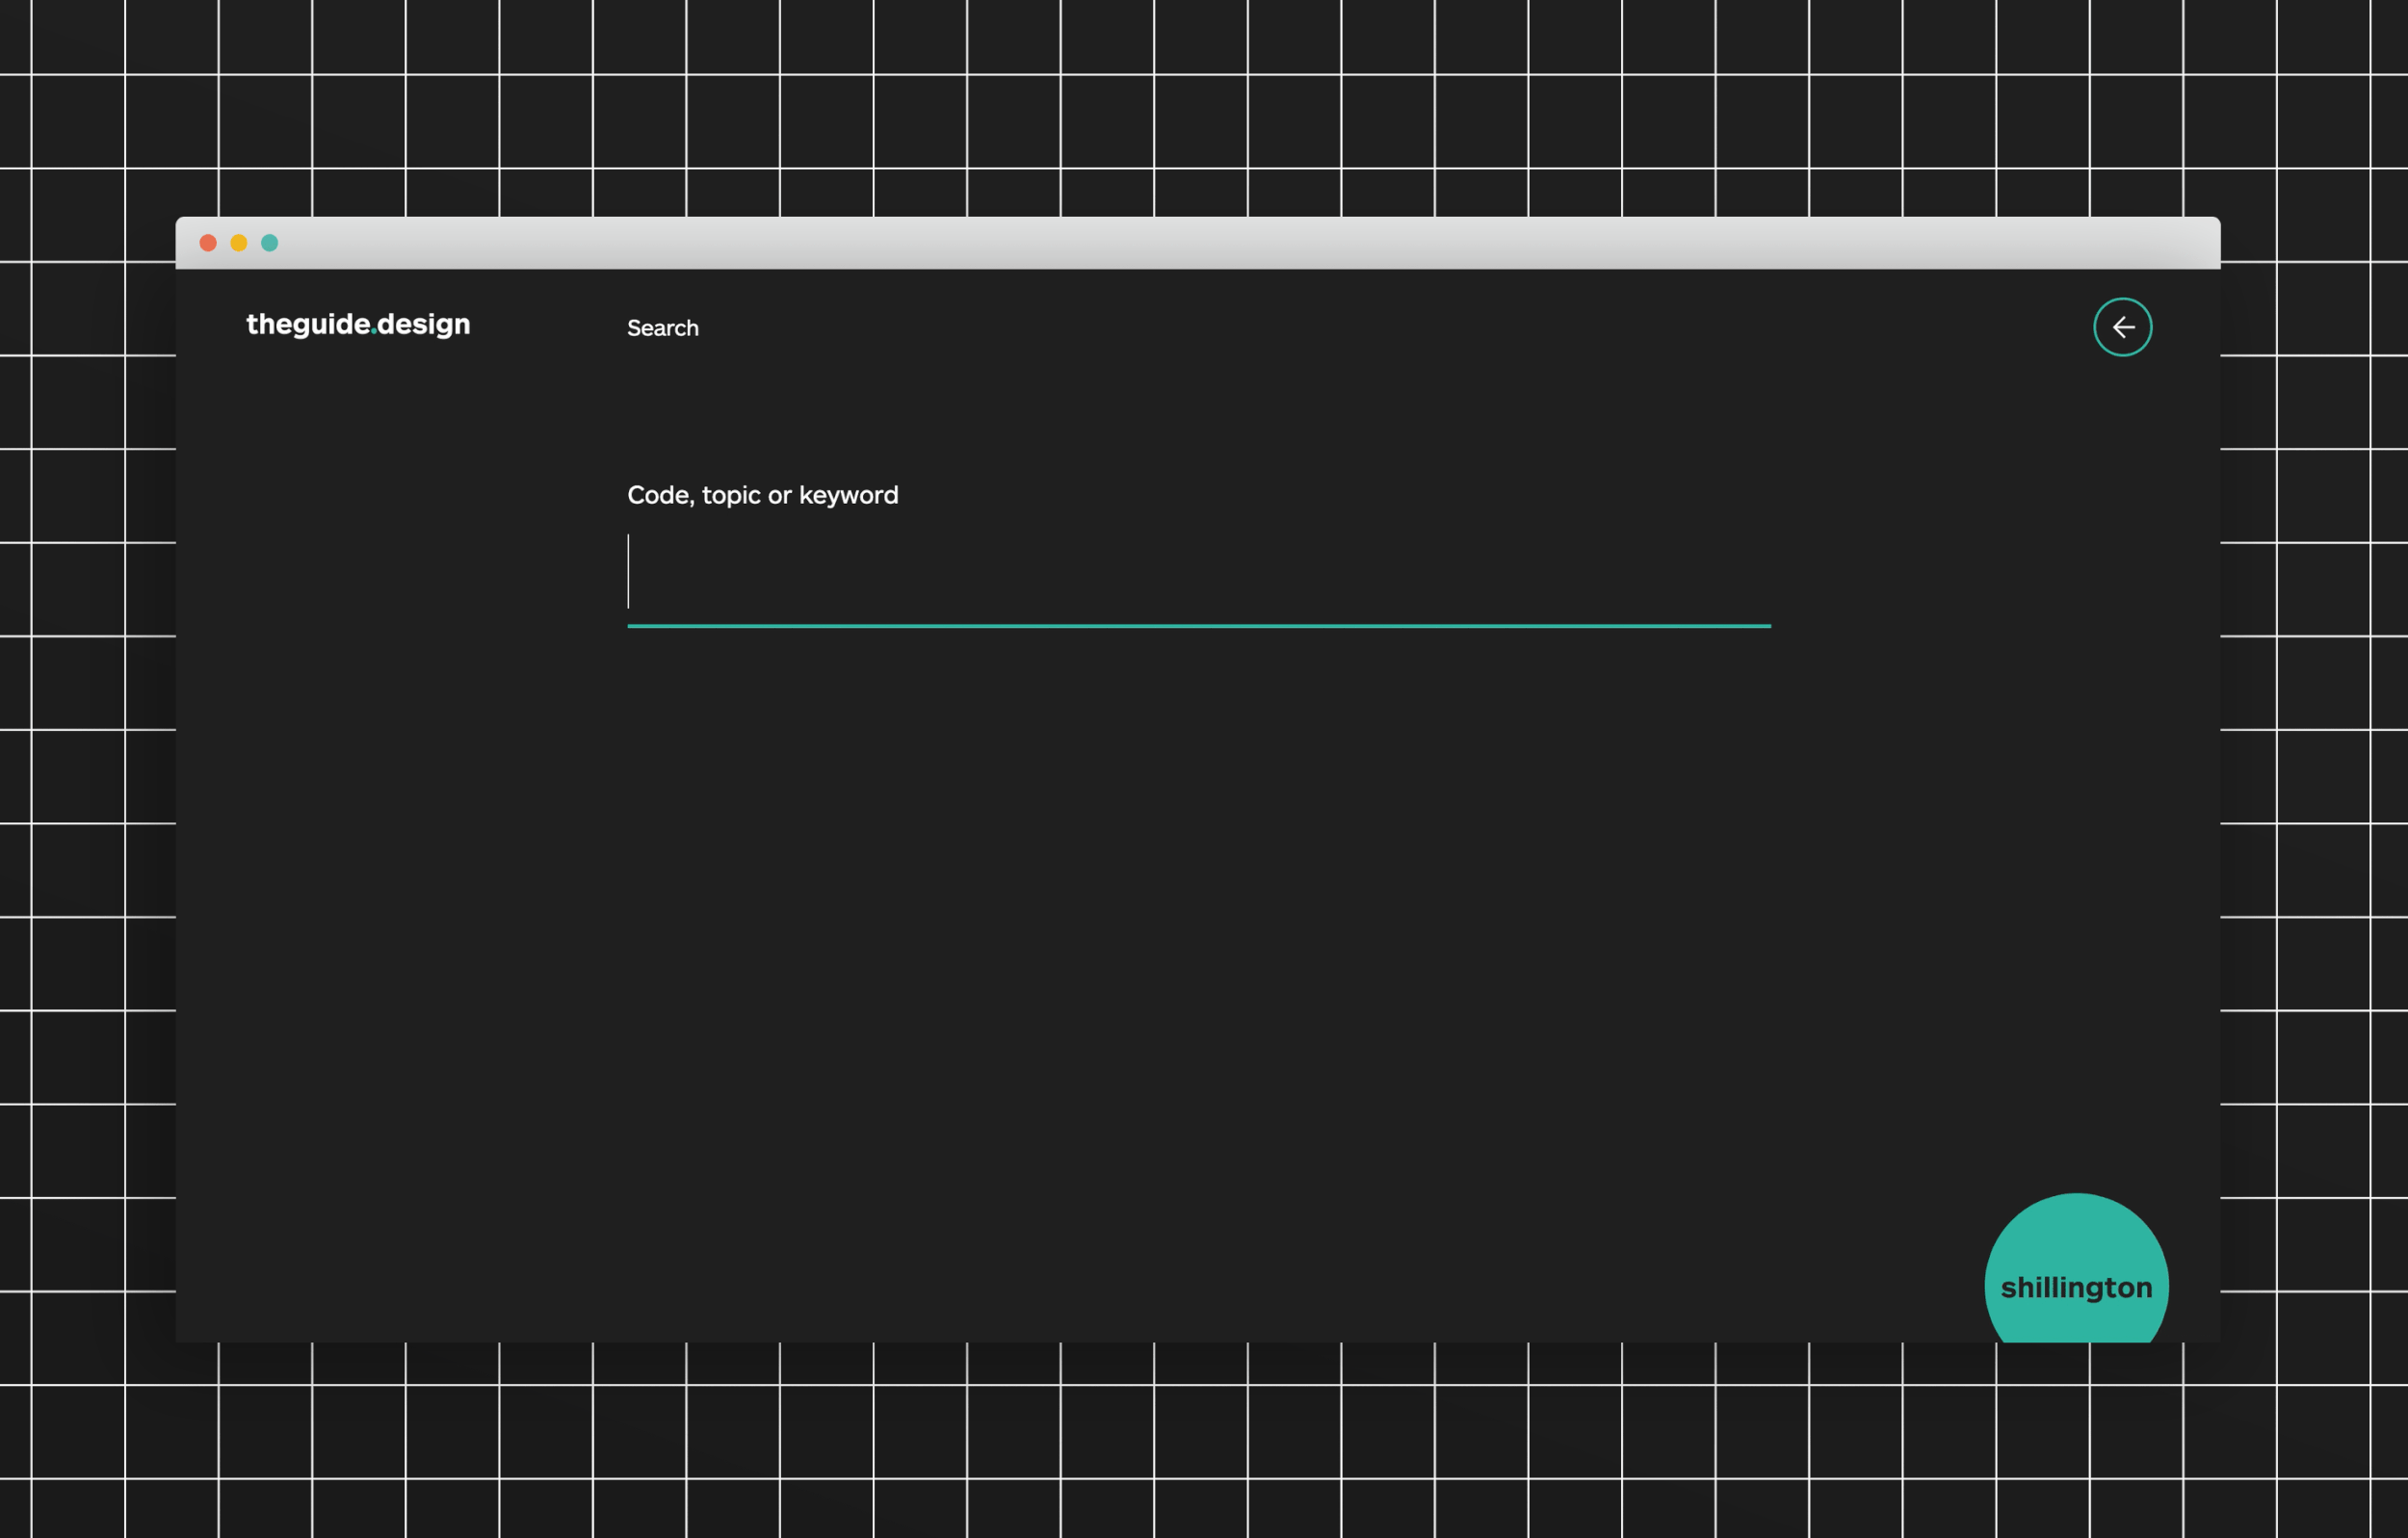The height and width of the screenshot is (1538, 2408).
Task: Click the green traffic light dot
Action: tap(270, 242)
